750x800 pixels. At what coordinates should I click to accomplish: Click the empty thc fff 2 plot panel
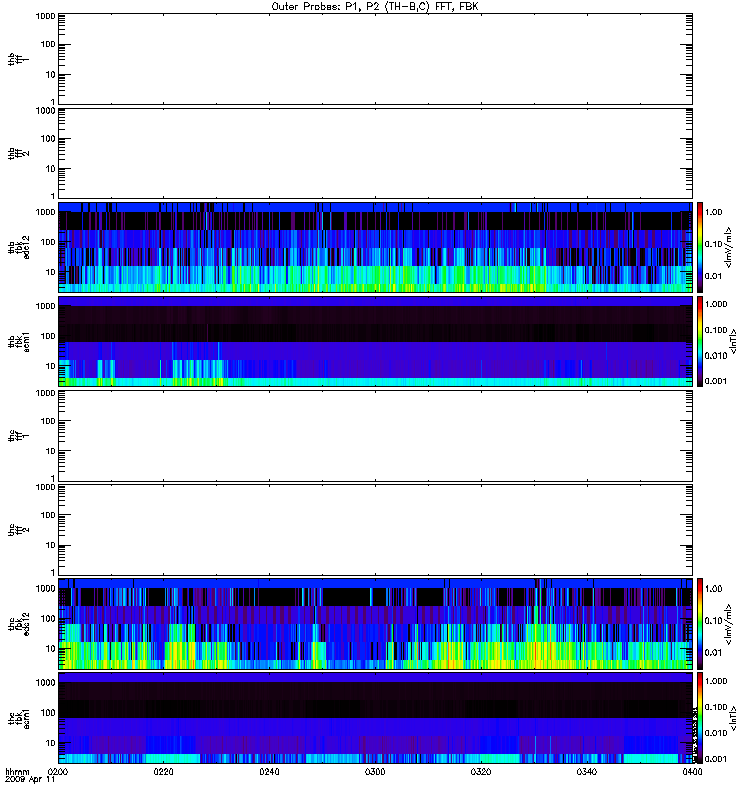pyautogui.click(x=375, y=530)
